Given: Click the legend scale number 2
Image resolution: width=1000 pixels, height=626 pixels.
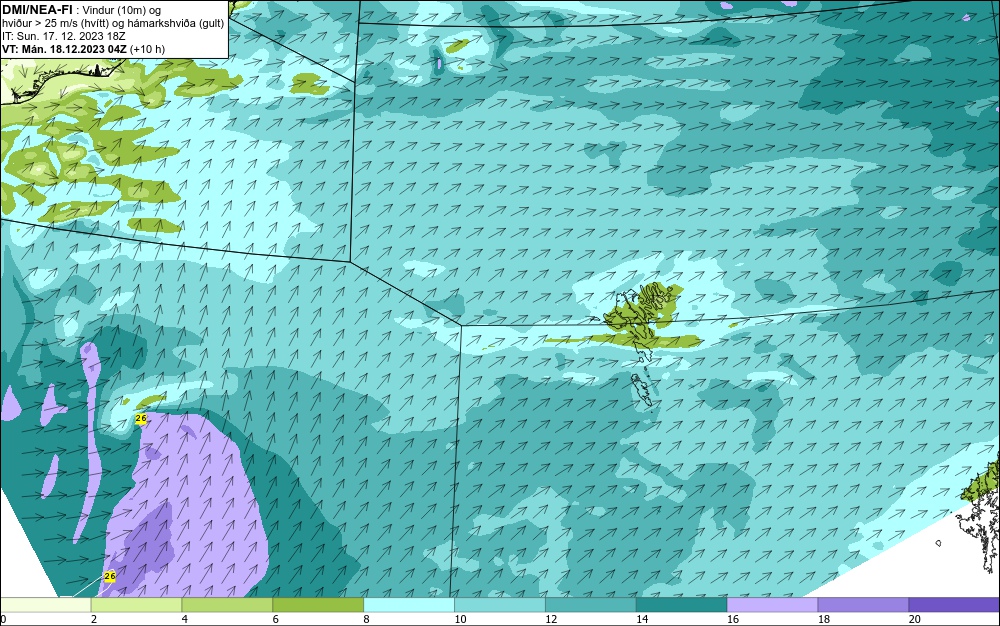Looking at the screenshot, I should click(x=94, y=619).
